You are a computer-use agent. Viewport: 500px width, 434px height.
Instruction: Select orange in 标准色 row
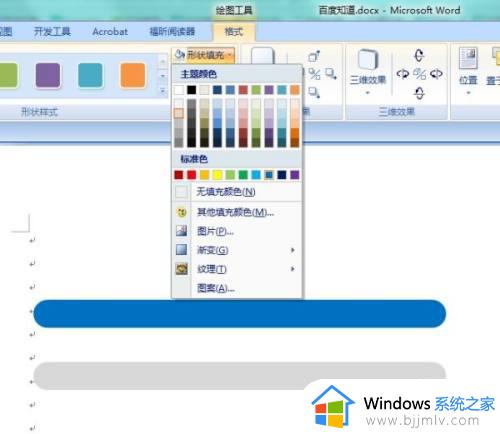pos(204,175)
